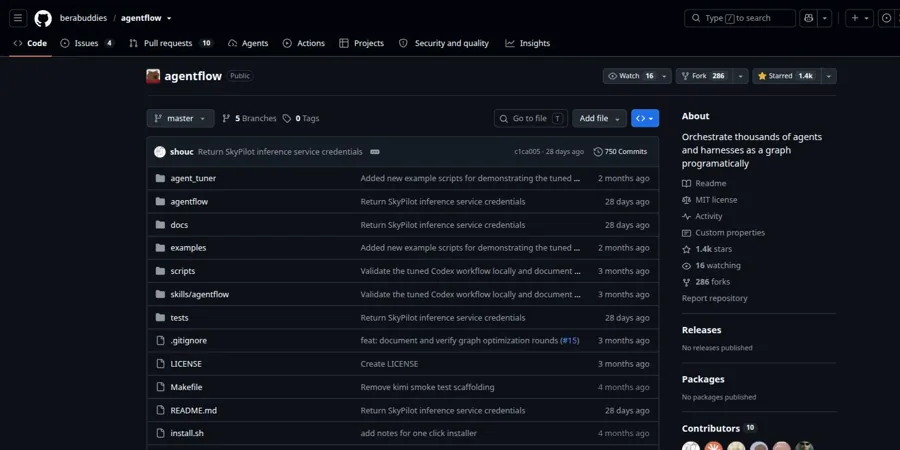View the 1.4k stars link
This screenshot has height=450, width=900.
tap(707, 249)
